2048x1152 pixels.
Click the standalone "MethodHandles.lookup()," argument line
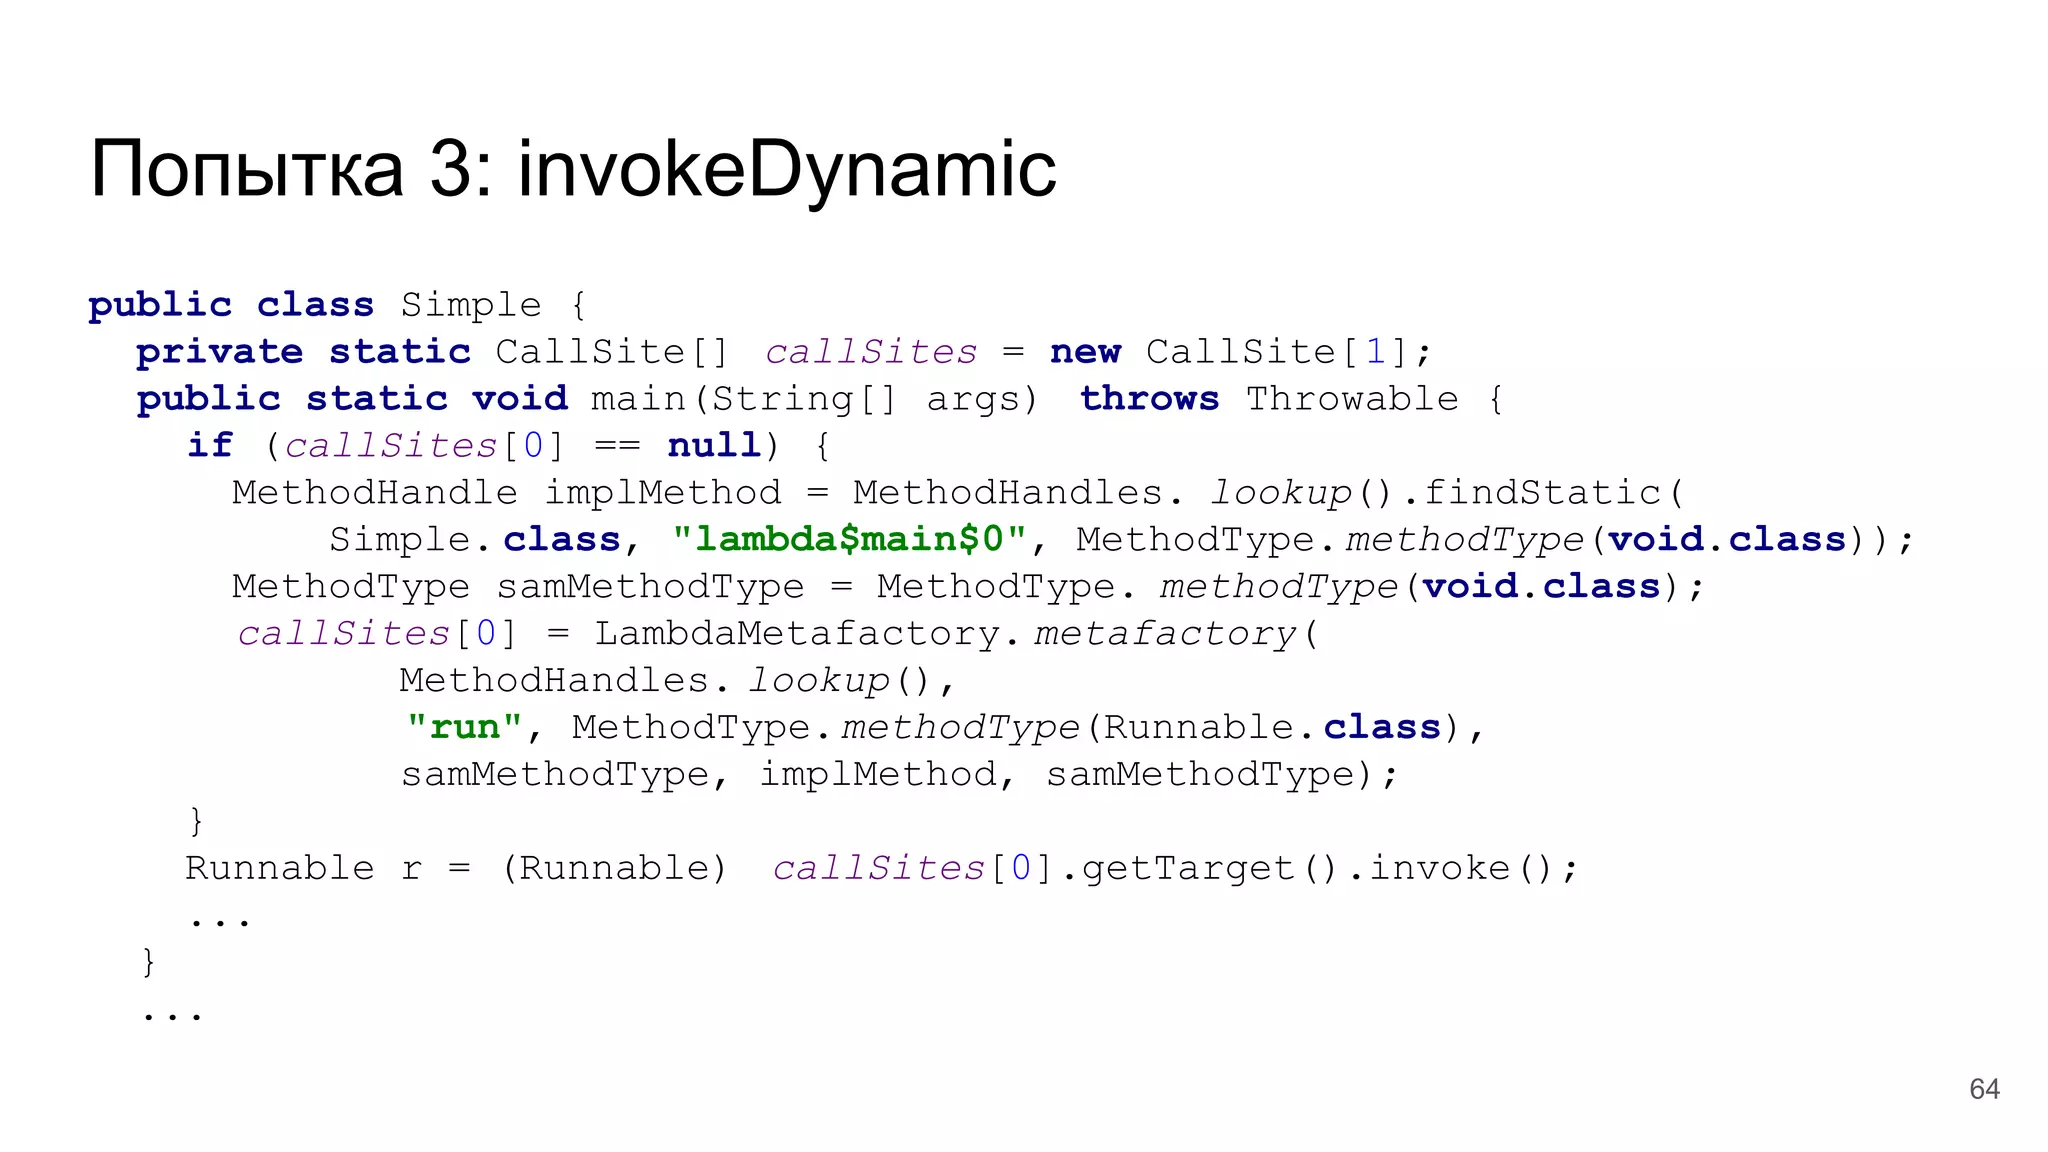[678, 681]
